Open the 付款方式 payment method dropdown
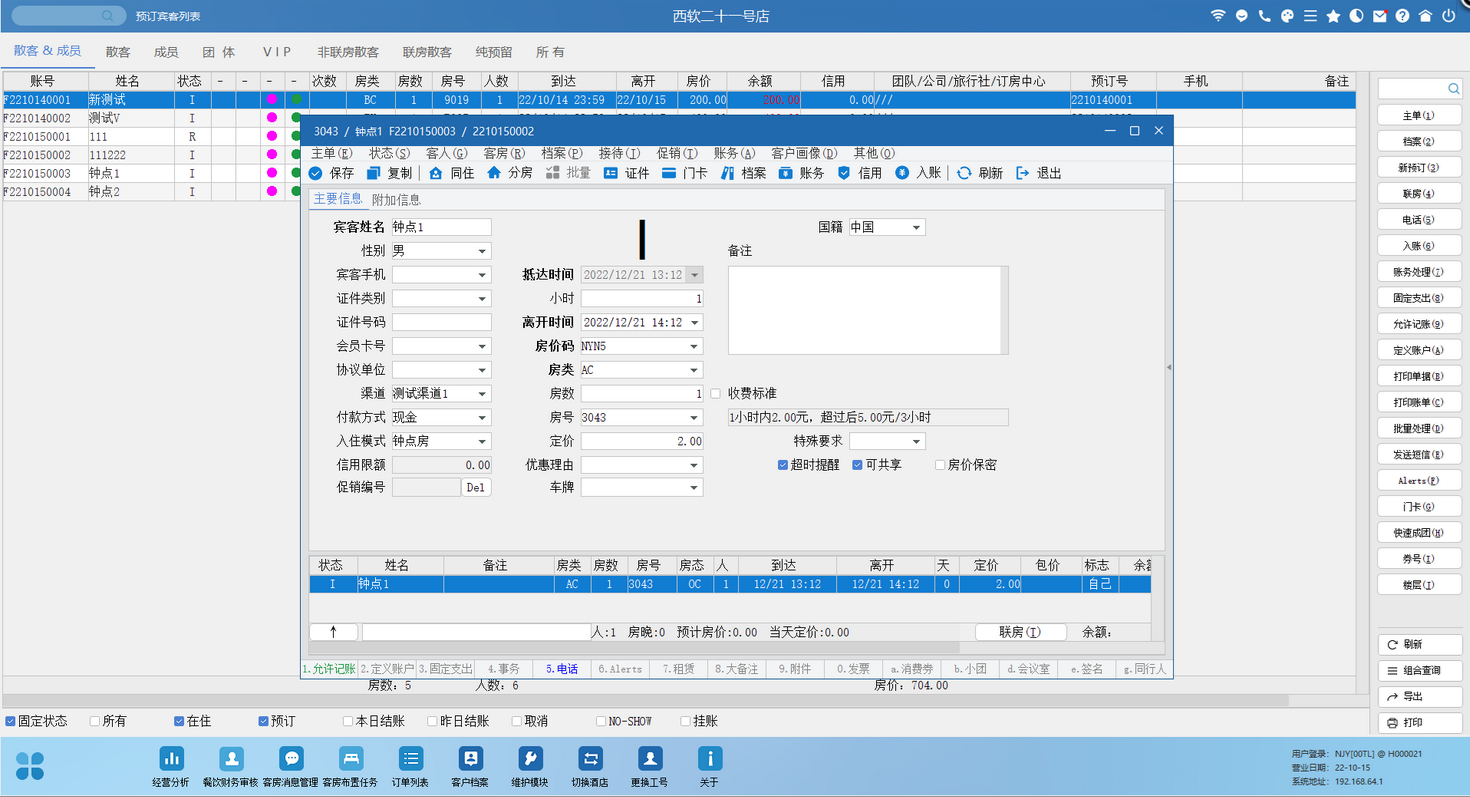The image size is (1470, 797). click(x=482, y=417)
